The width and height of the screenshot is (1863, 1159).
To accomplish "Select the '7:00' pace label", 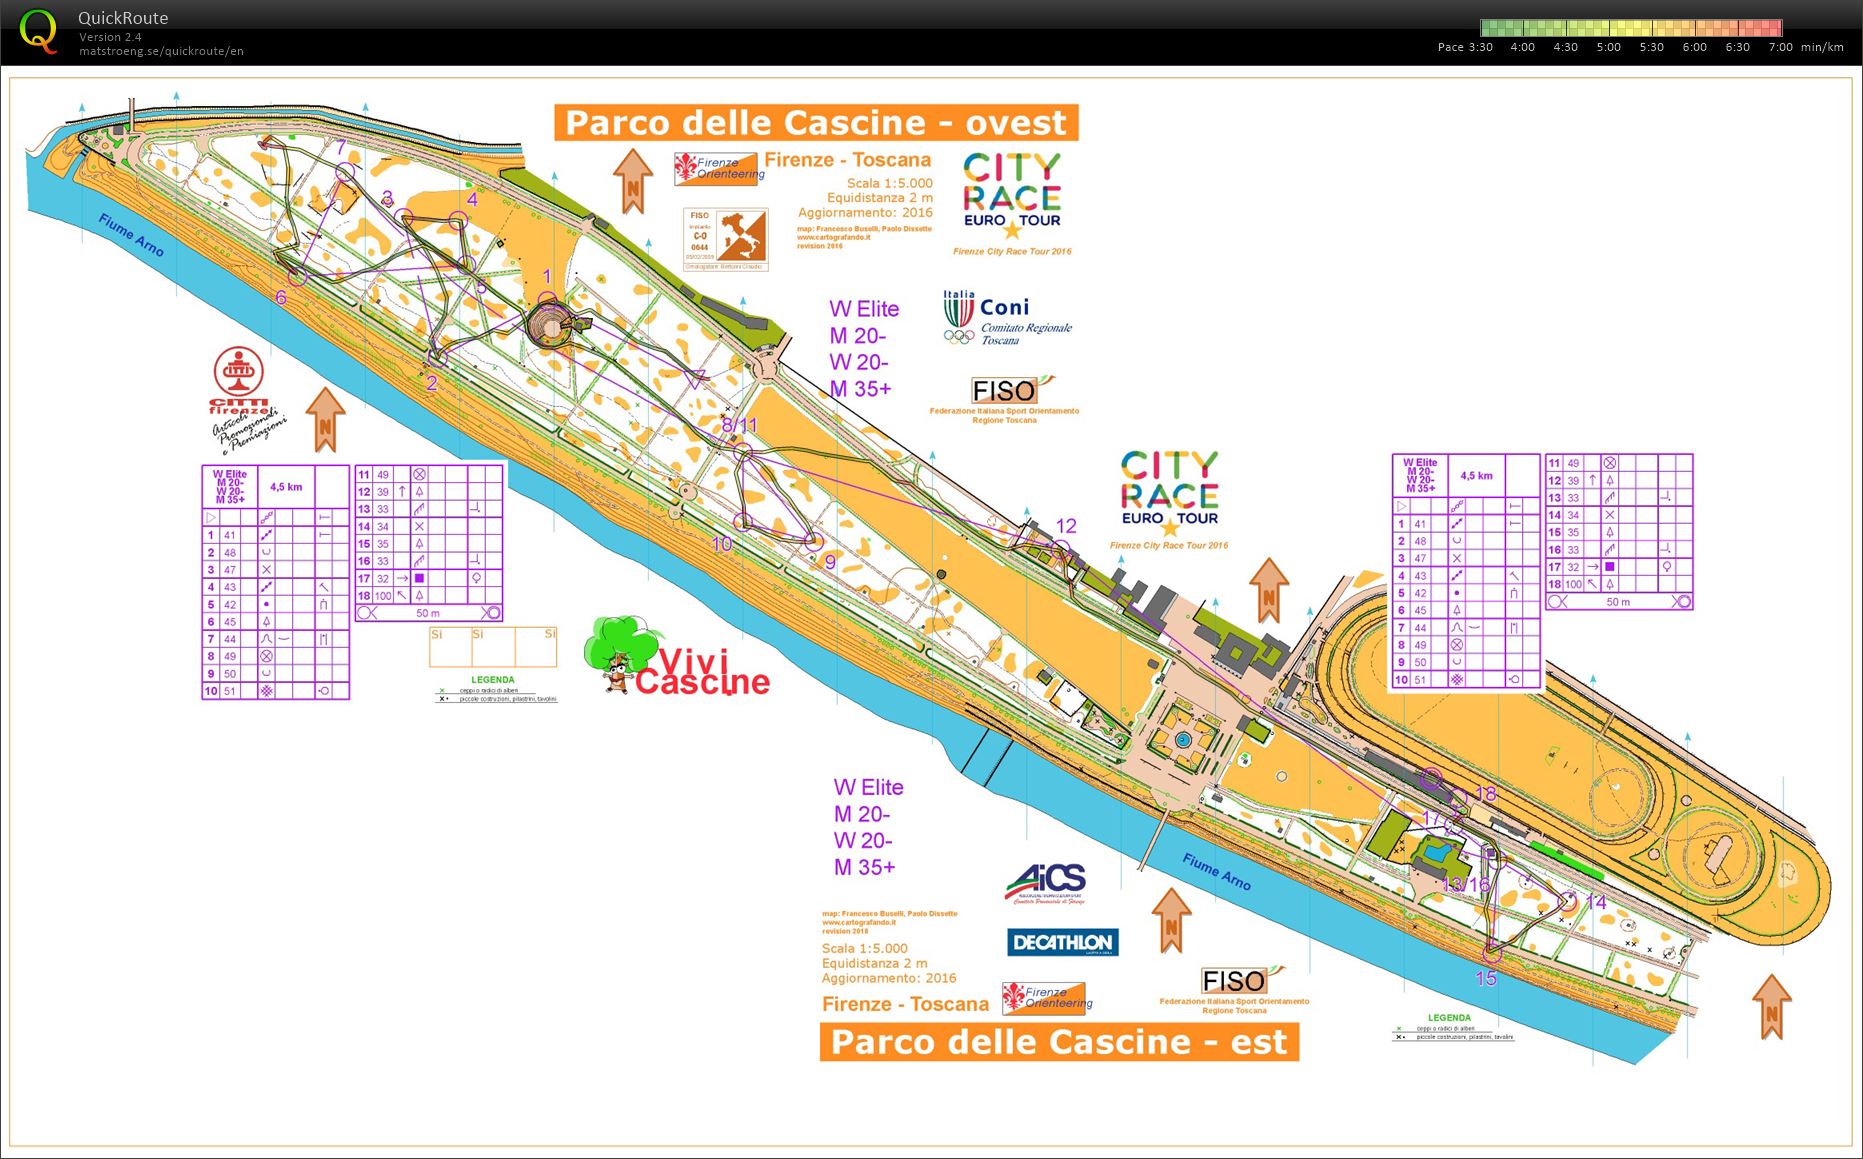I will (x=1780, y=47).
